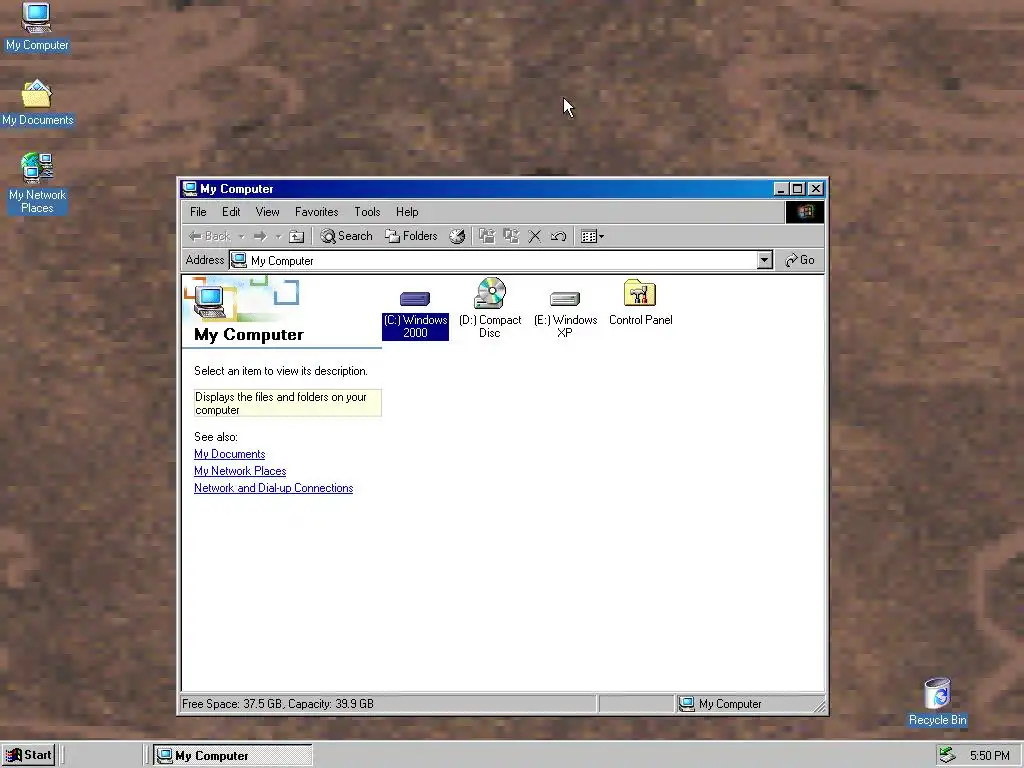The height and width of the screenshot is (768, 1024).
Task: Click the 'Displays the files and folders' tooltip
Action: click(287, 403)
